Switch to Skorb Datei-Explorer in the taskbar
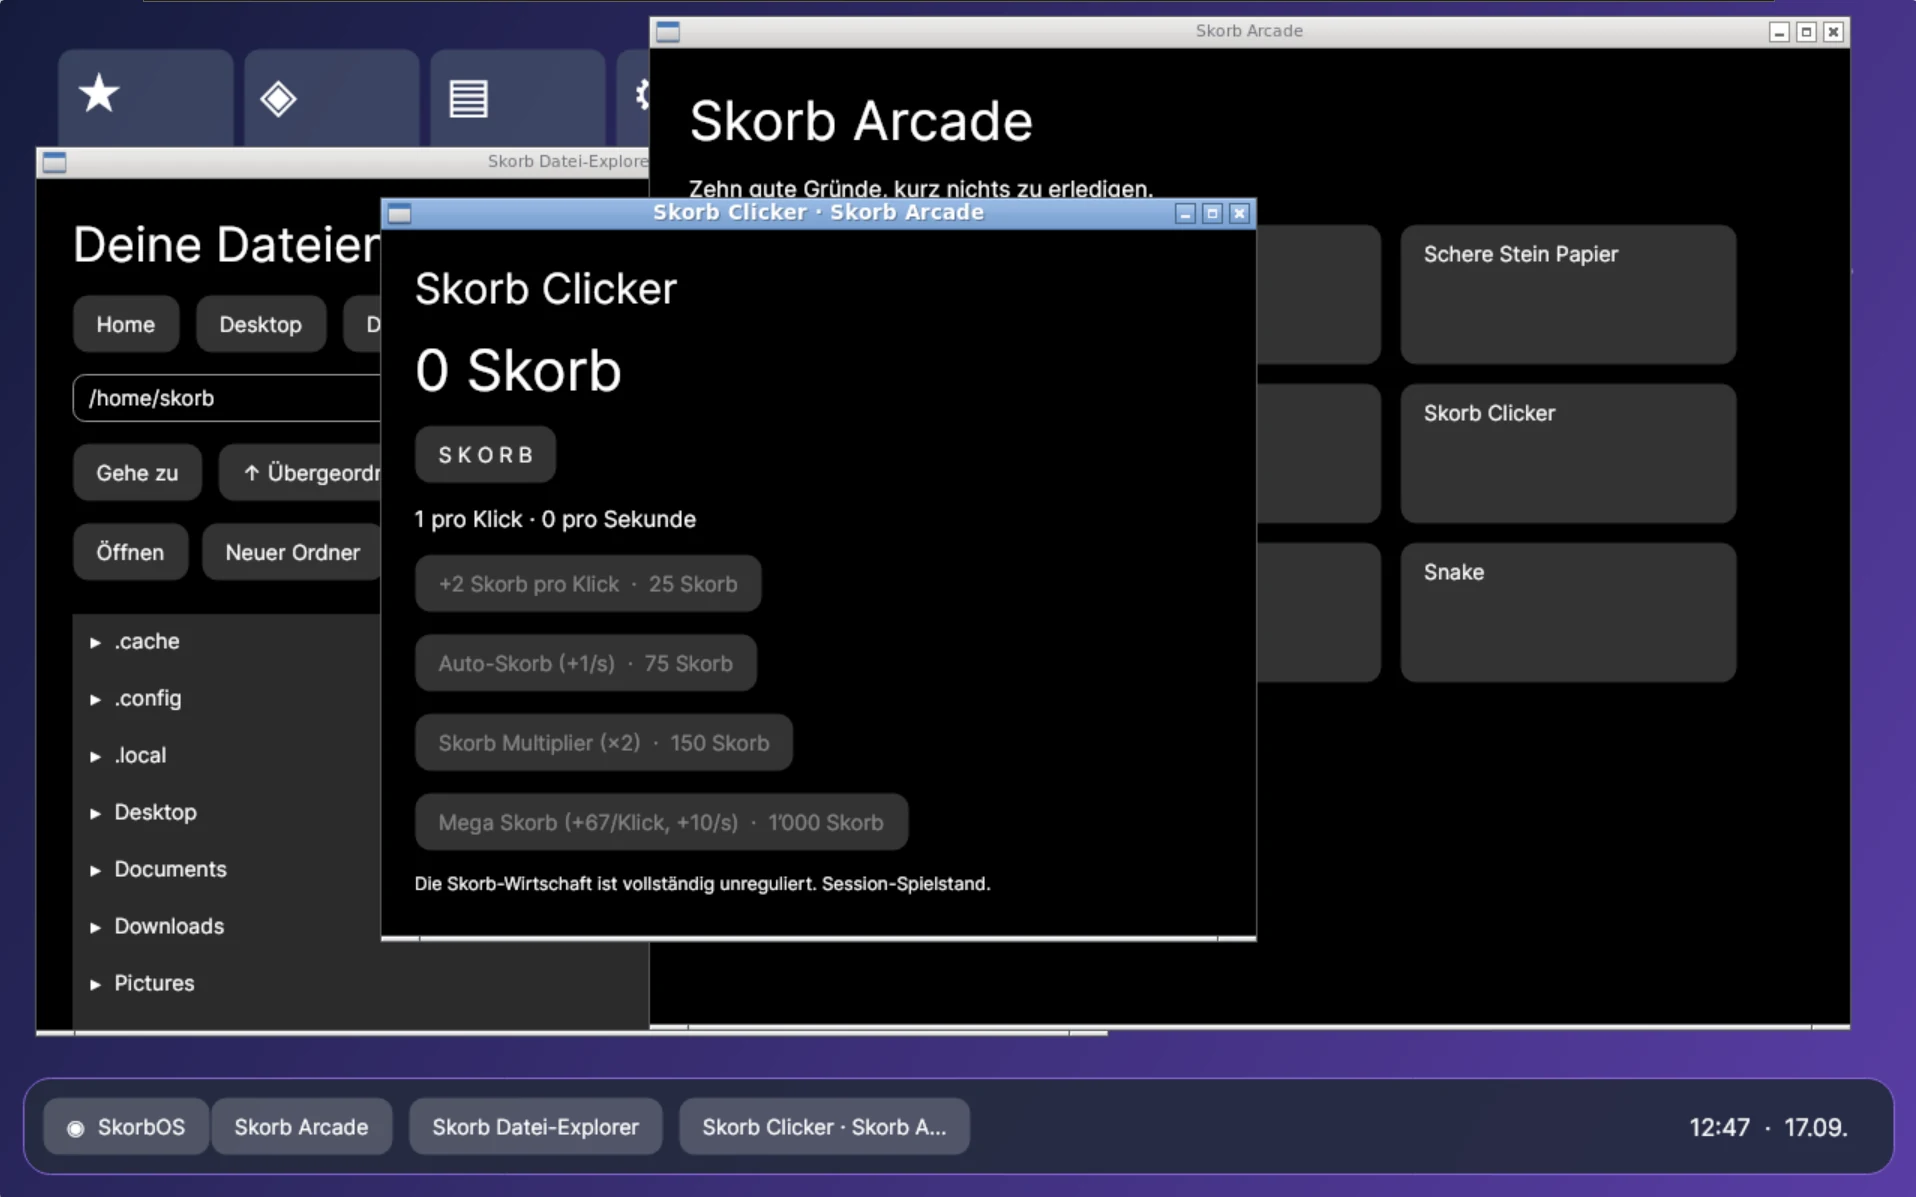Image resolution: width=1916 pixels, height=1197 pixels. point(535,1127)
